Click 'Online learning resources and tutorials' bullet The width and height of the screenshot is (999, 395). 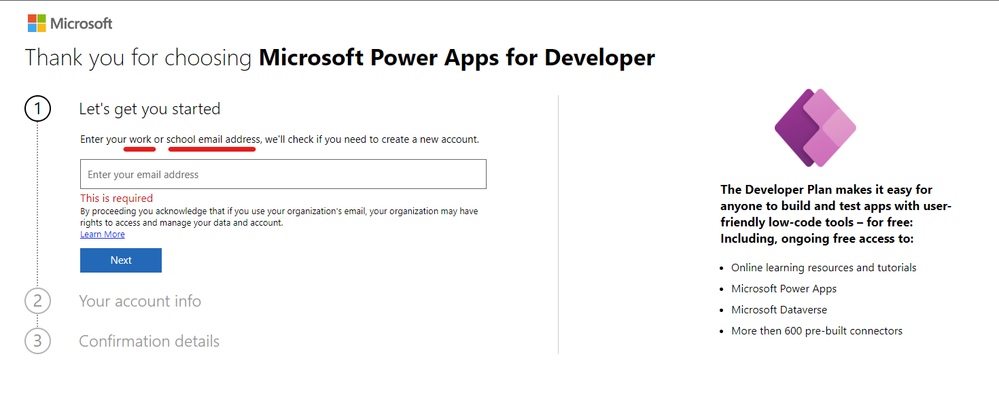(824, 268)
